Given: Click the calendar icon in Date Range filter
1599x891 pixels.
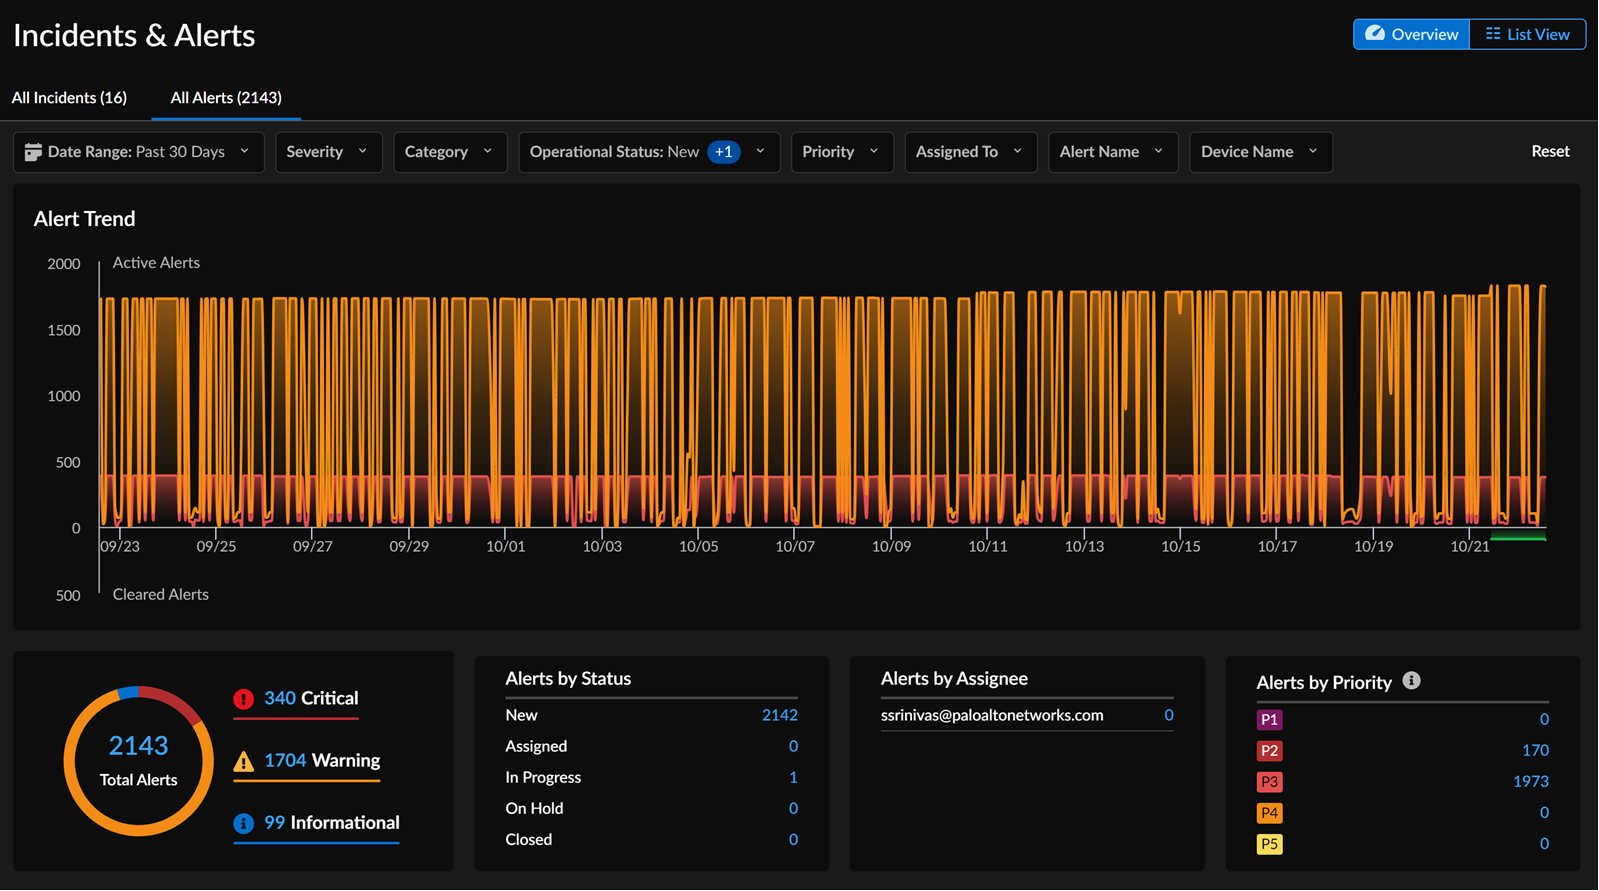Looking at the screenshot, I should click(33, 152).
